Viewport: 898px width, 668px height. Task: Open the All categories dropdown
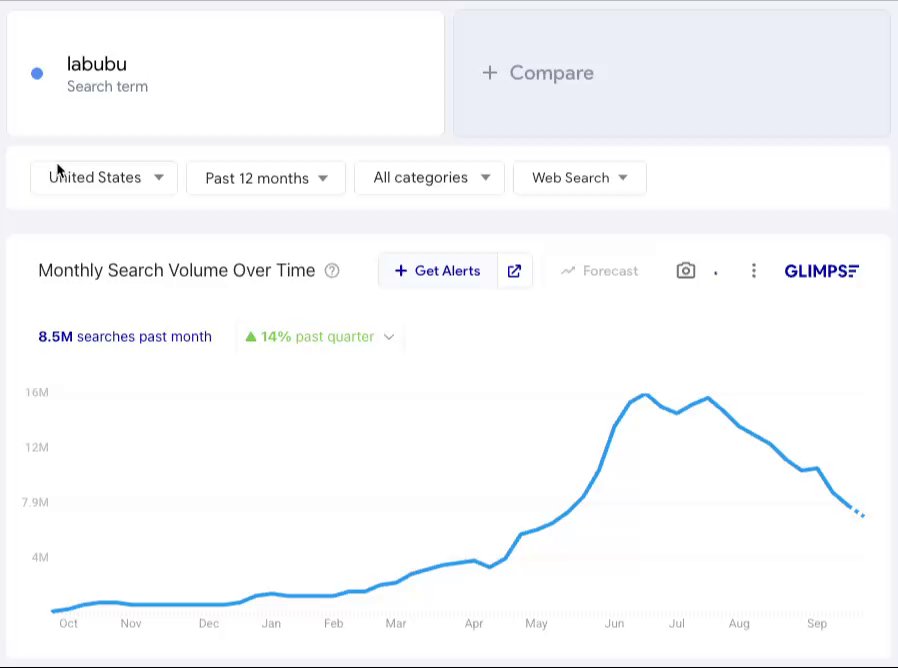click(430, 178)
